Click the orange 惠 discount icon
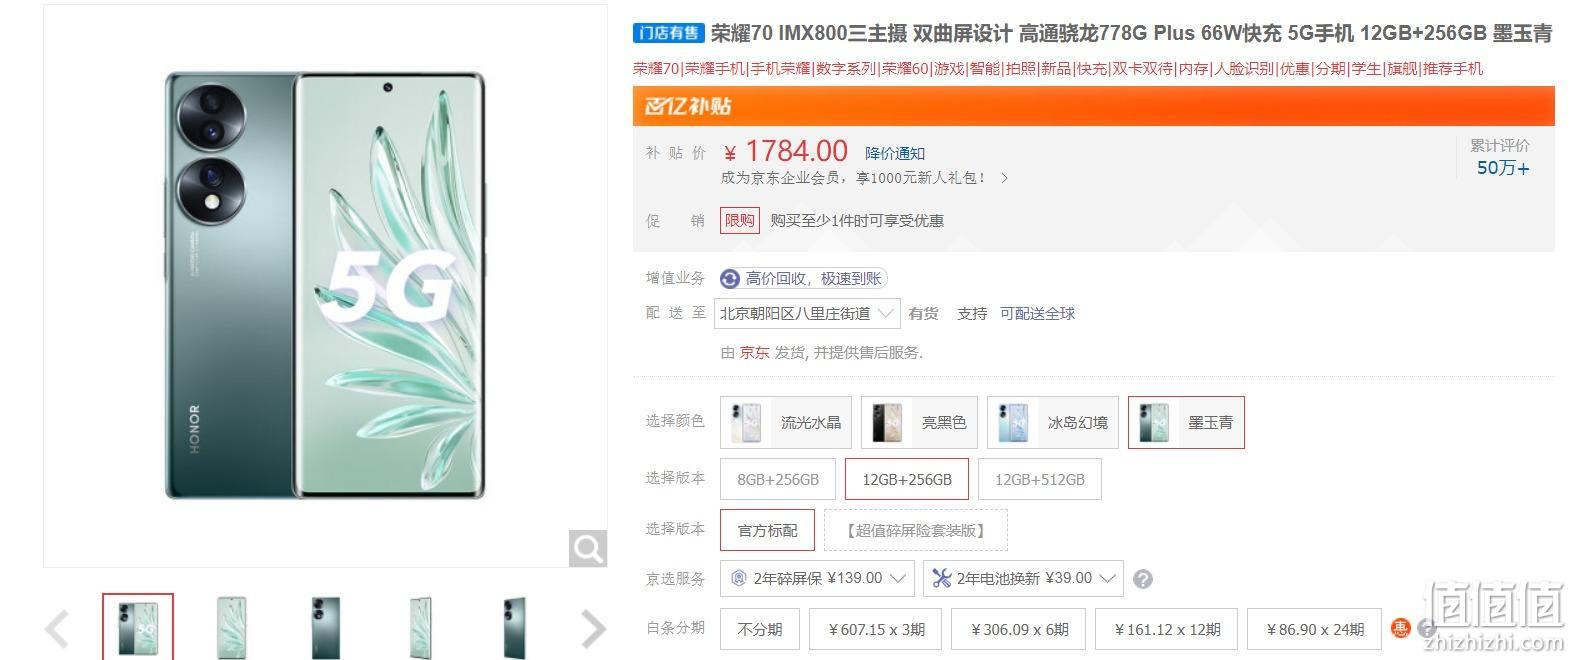The width and height of the screenshot is (1573, 660). (x=1400, y=628)
